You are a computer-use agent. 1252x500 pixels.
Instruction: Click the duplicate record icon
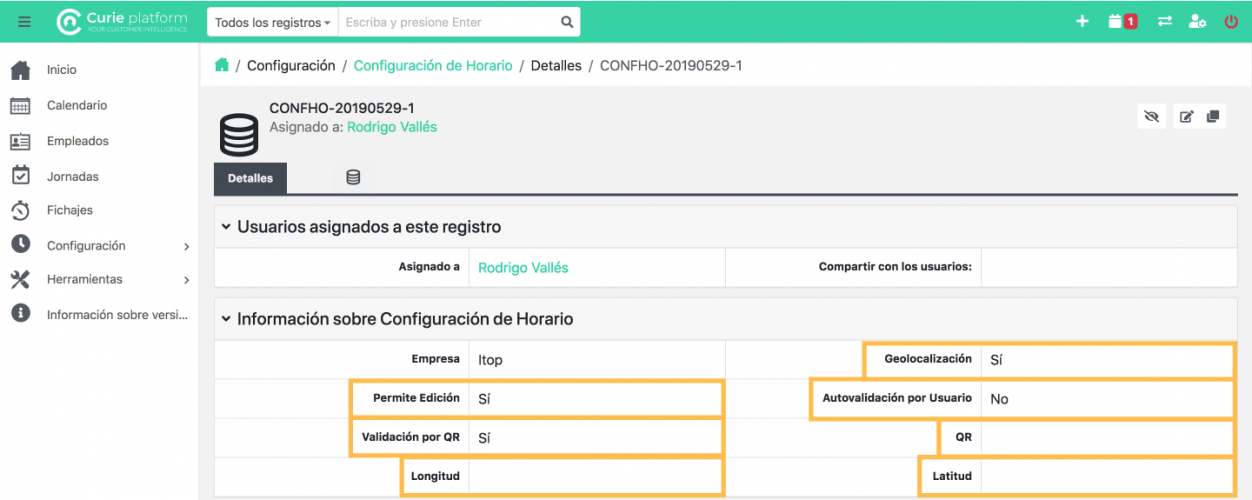[1213, 116]
